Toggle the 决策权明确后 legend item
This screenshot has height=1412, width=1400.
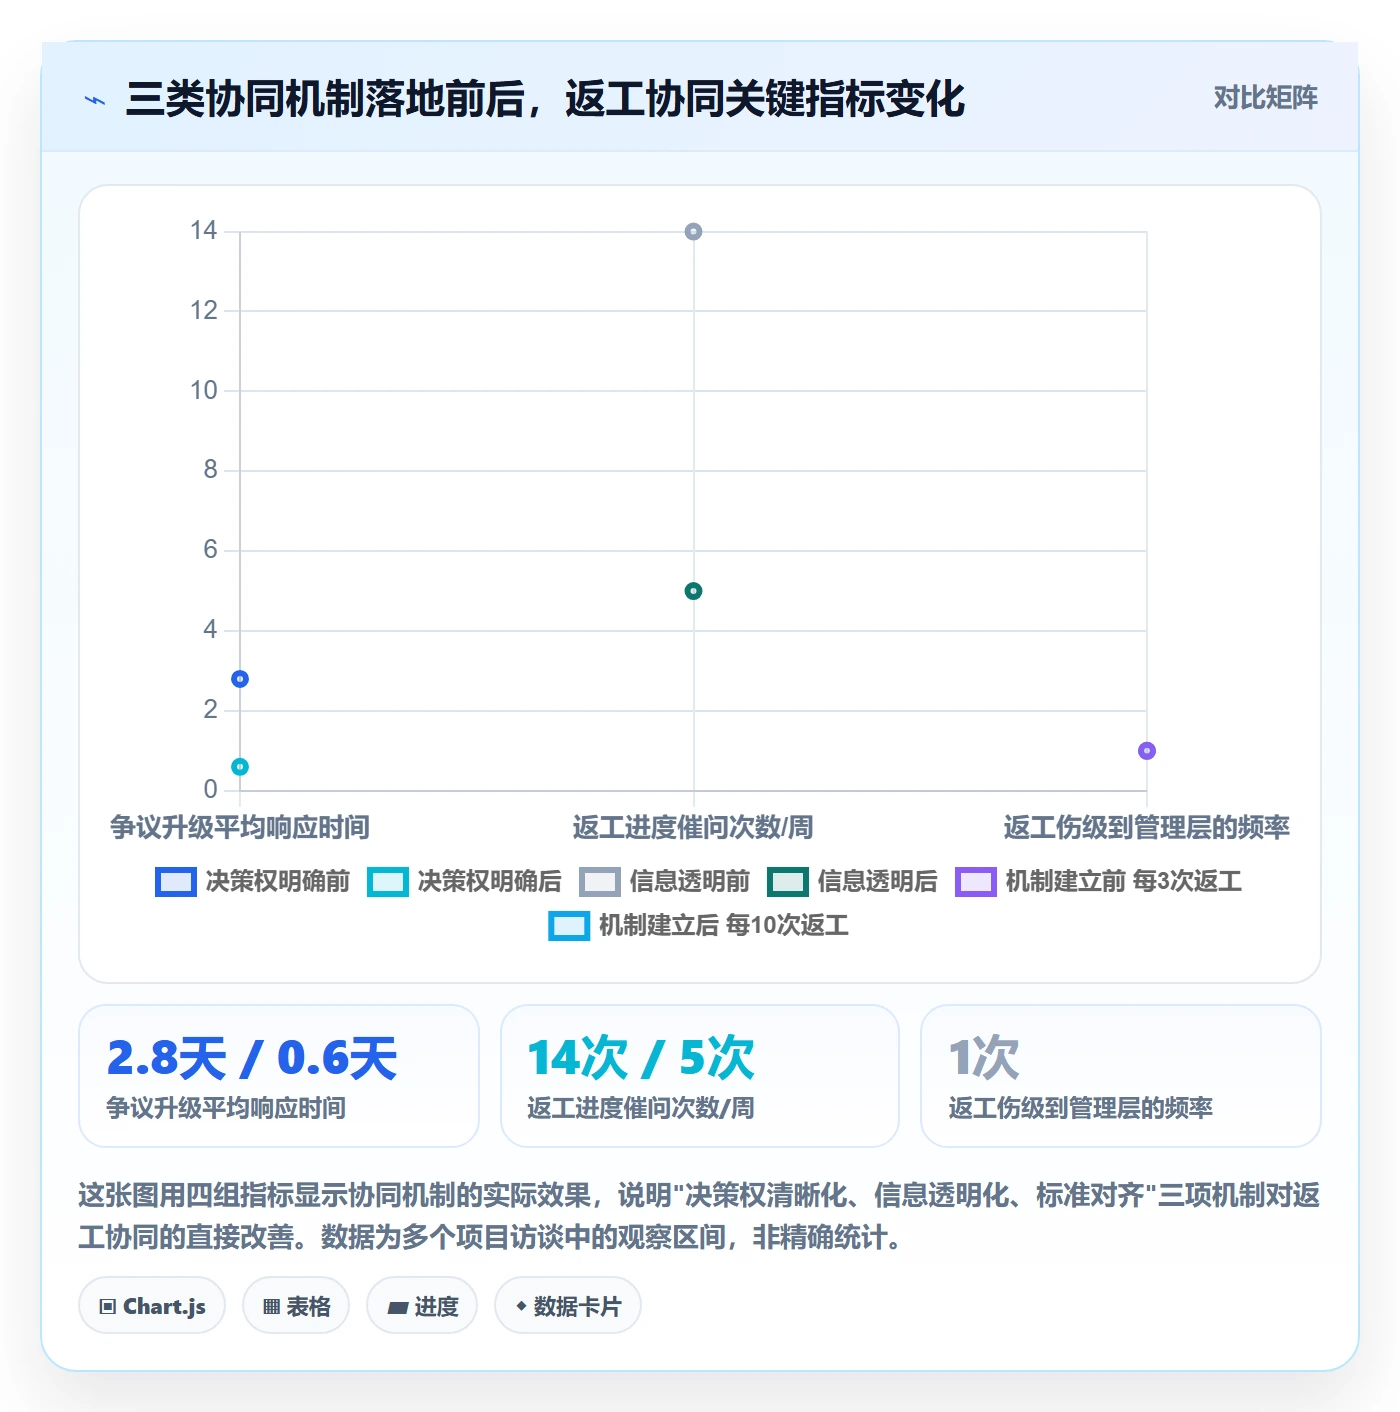pyautogui.click(x=464, y=881)
